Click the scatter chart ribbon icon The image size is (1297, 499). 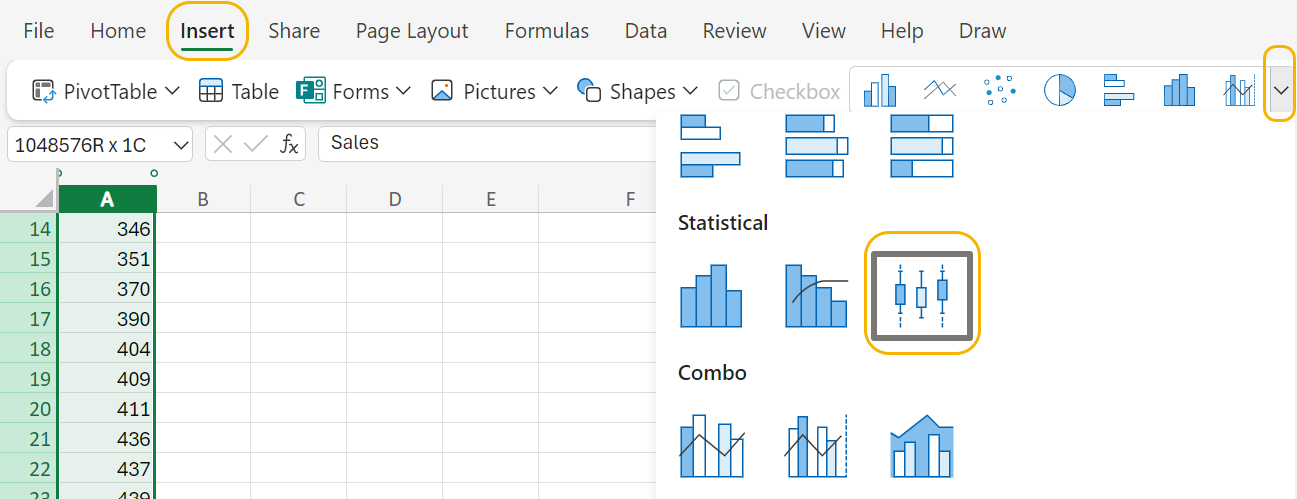tap(1000, 91)
